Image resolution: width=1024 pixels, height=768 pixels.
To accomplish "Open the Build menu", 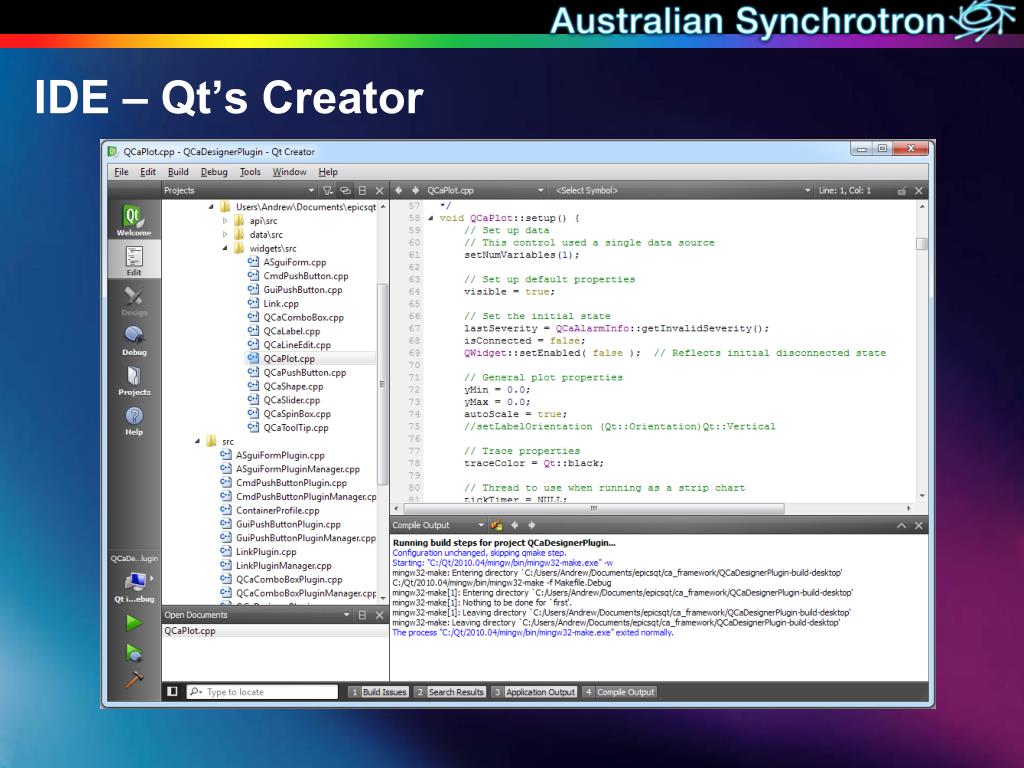I will tap(178, 172).
